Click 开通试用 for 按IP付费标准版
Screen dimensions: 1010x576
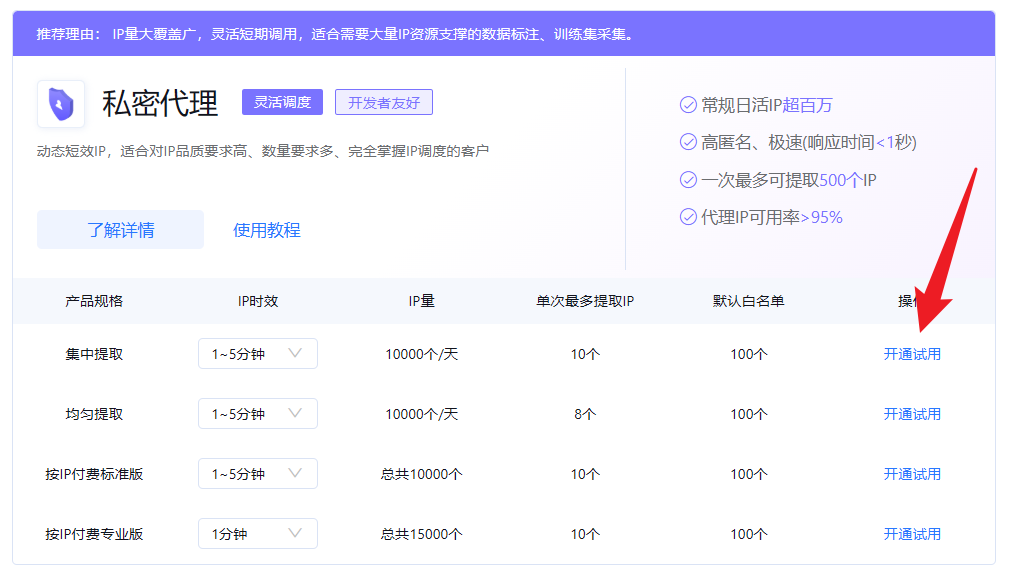tap(913, 473)
